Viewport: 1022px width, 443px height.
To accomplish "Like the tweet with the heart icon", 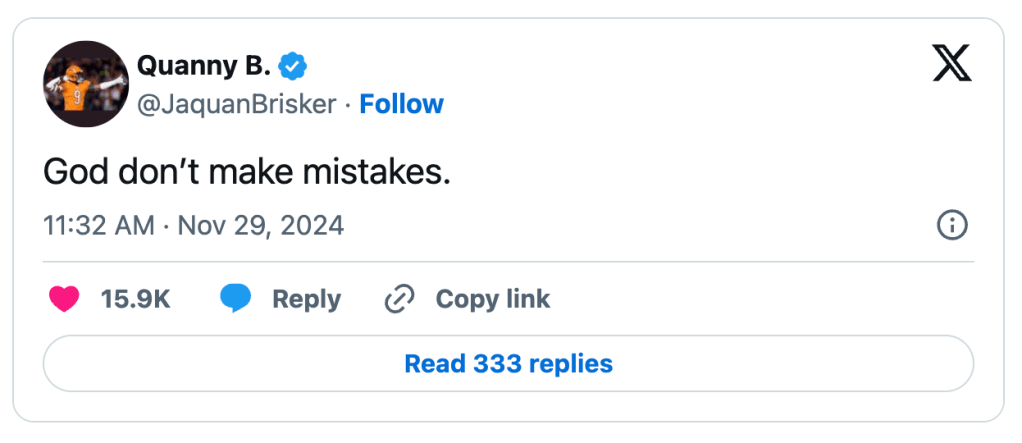I will coord(64,298).
